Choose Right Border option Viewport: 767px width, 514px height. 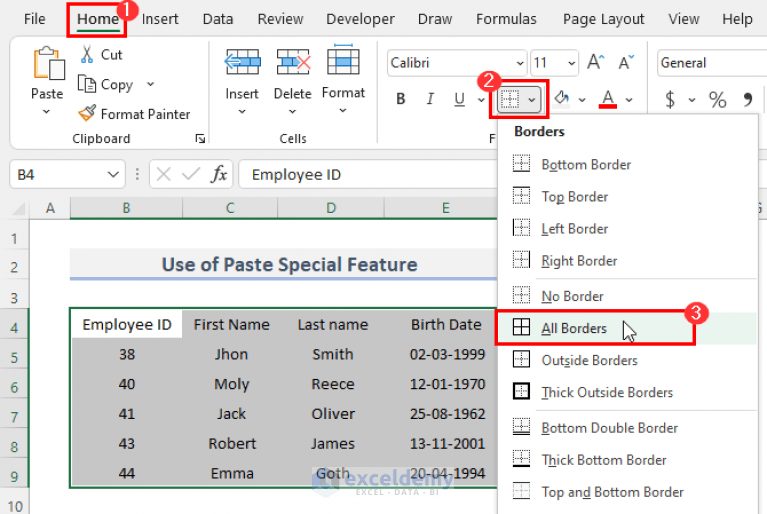pos(628,261)
